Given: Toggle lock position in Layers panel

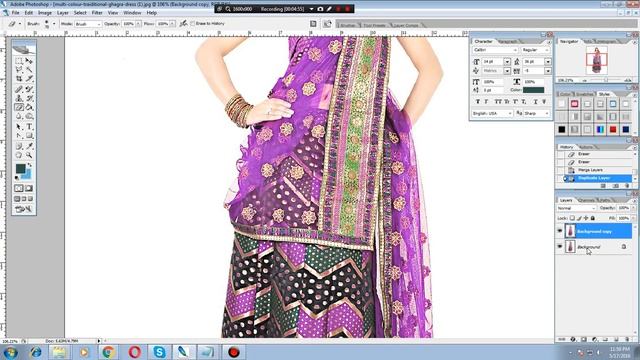Looking at the screenshot, I should (586, 218).
